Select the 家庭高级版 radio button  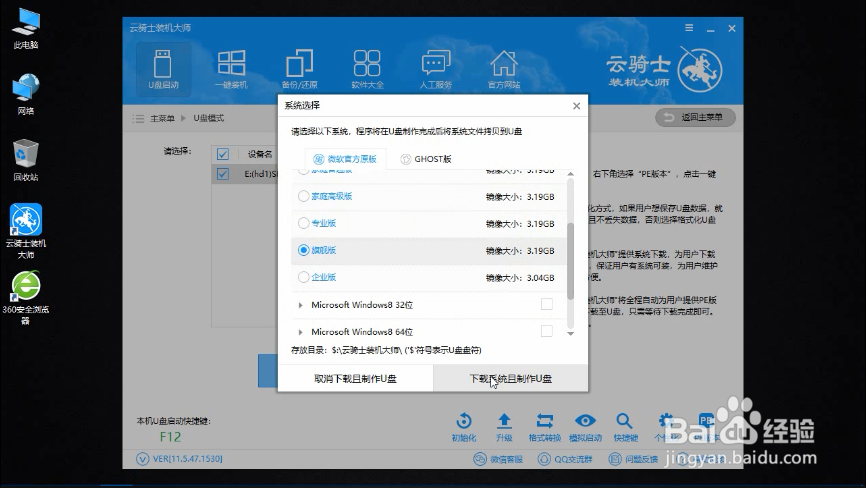tap(303, 196)
